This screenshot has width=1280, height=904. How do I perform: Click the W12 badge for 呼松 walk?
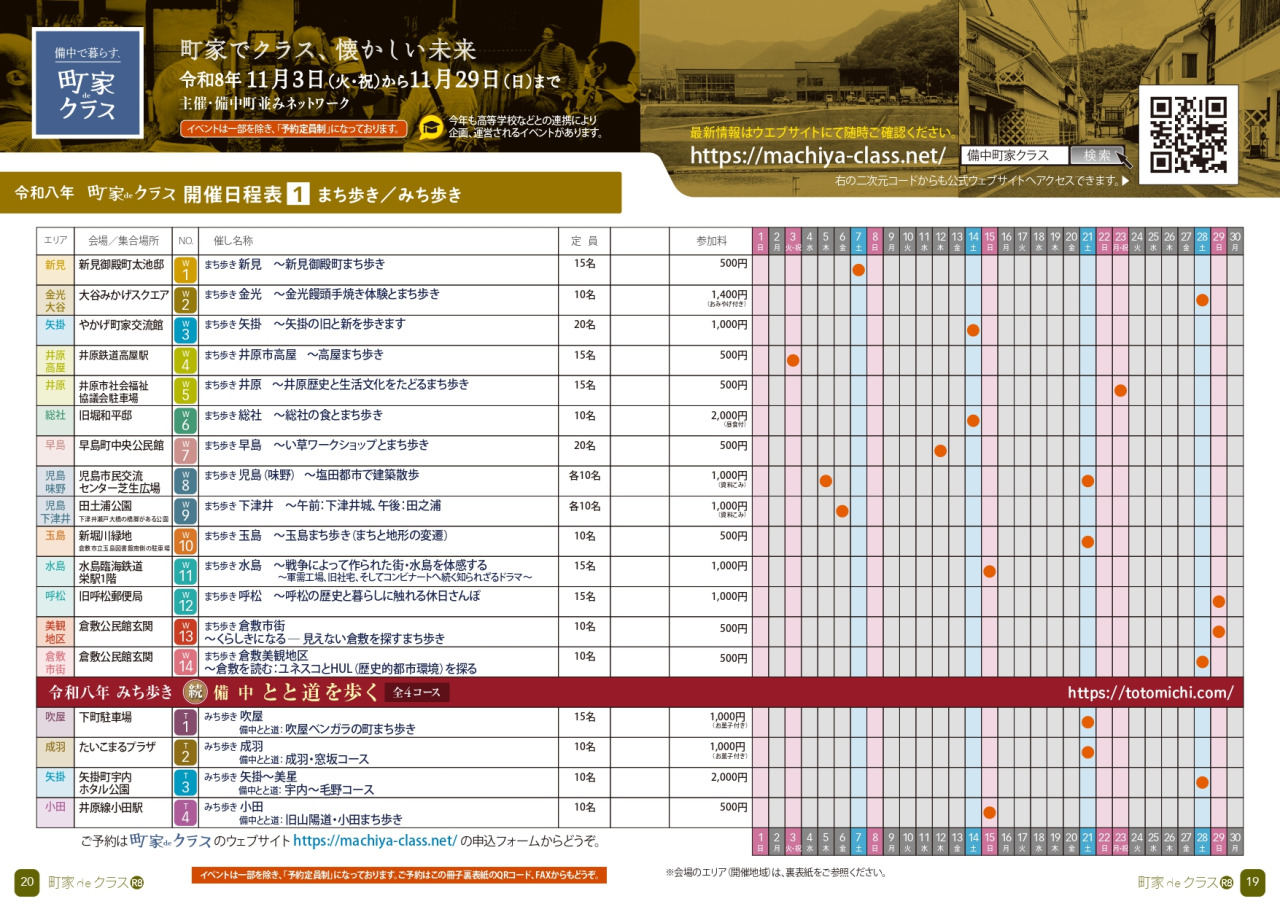pos(185,601)
